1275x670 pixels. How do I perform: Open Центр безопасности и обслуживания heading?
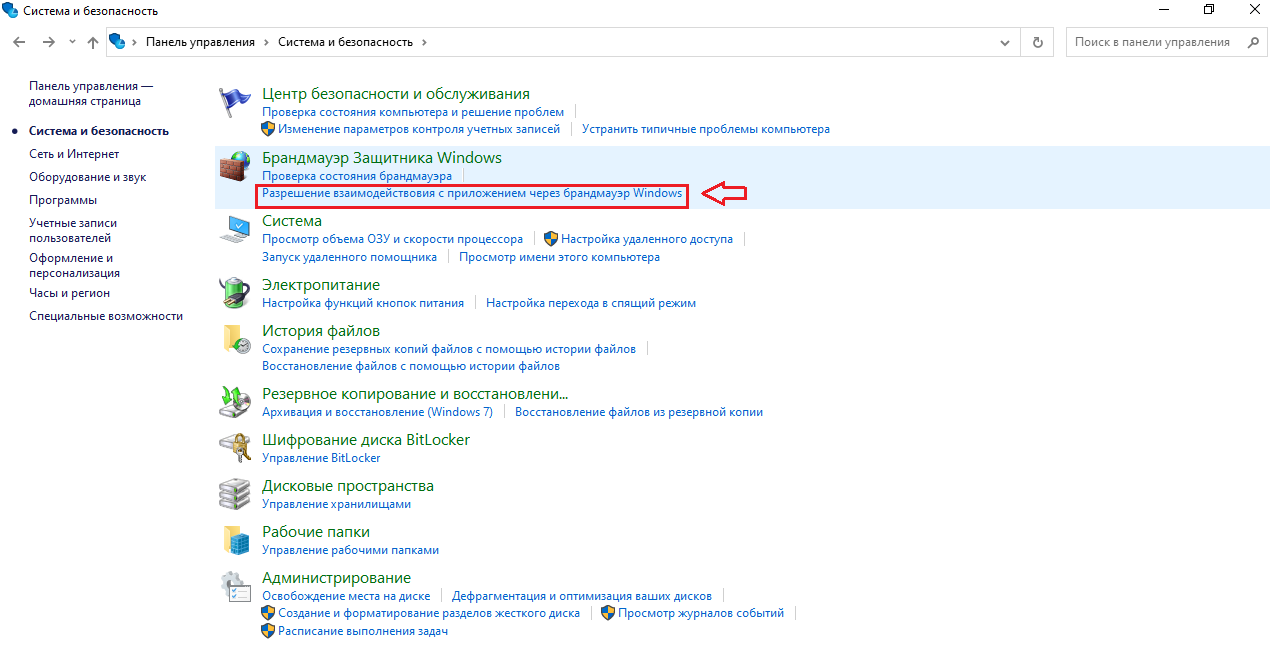tap(396, 94)
